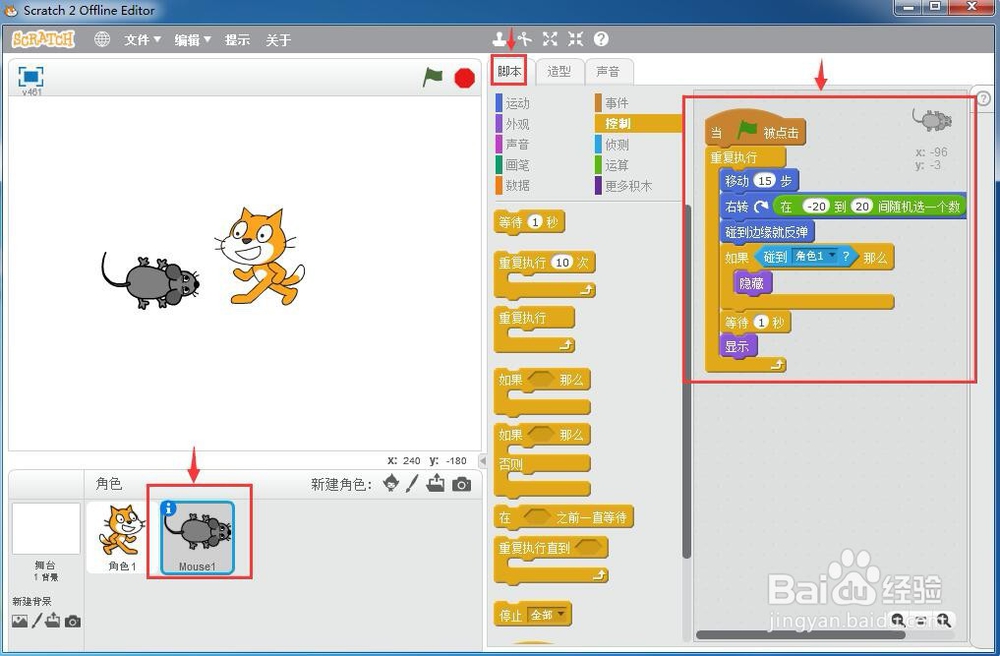This screenshot has height=656, width=1000.
Task: Click the 碰到边缘就反弹 script block
Action: pyautogui.click(x=767, y=231)
